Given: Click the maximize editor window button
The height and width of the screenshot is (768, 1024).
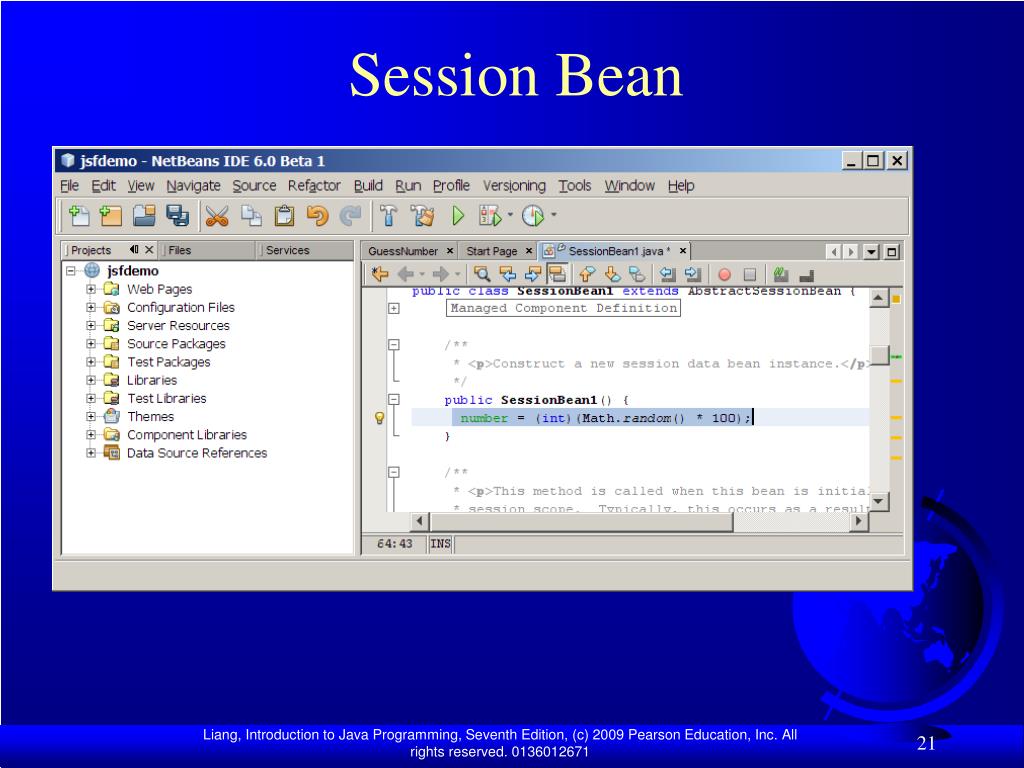Looking at the screenshot, I should pos(891,251).
